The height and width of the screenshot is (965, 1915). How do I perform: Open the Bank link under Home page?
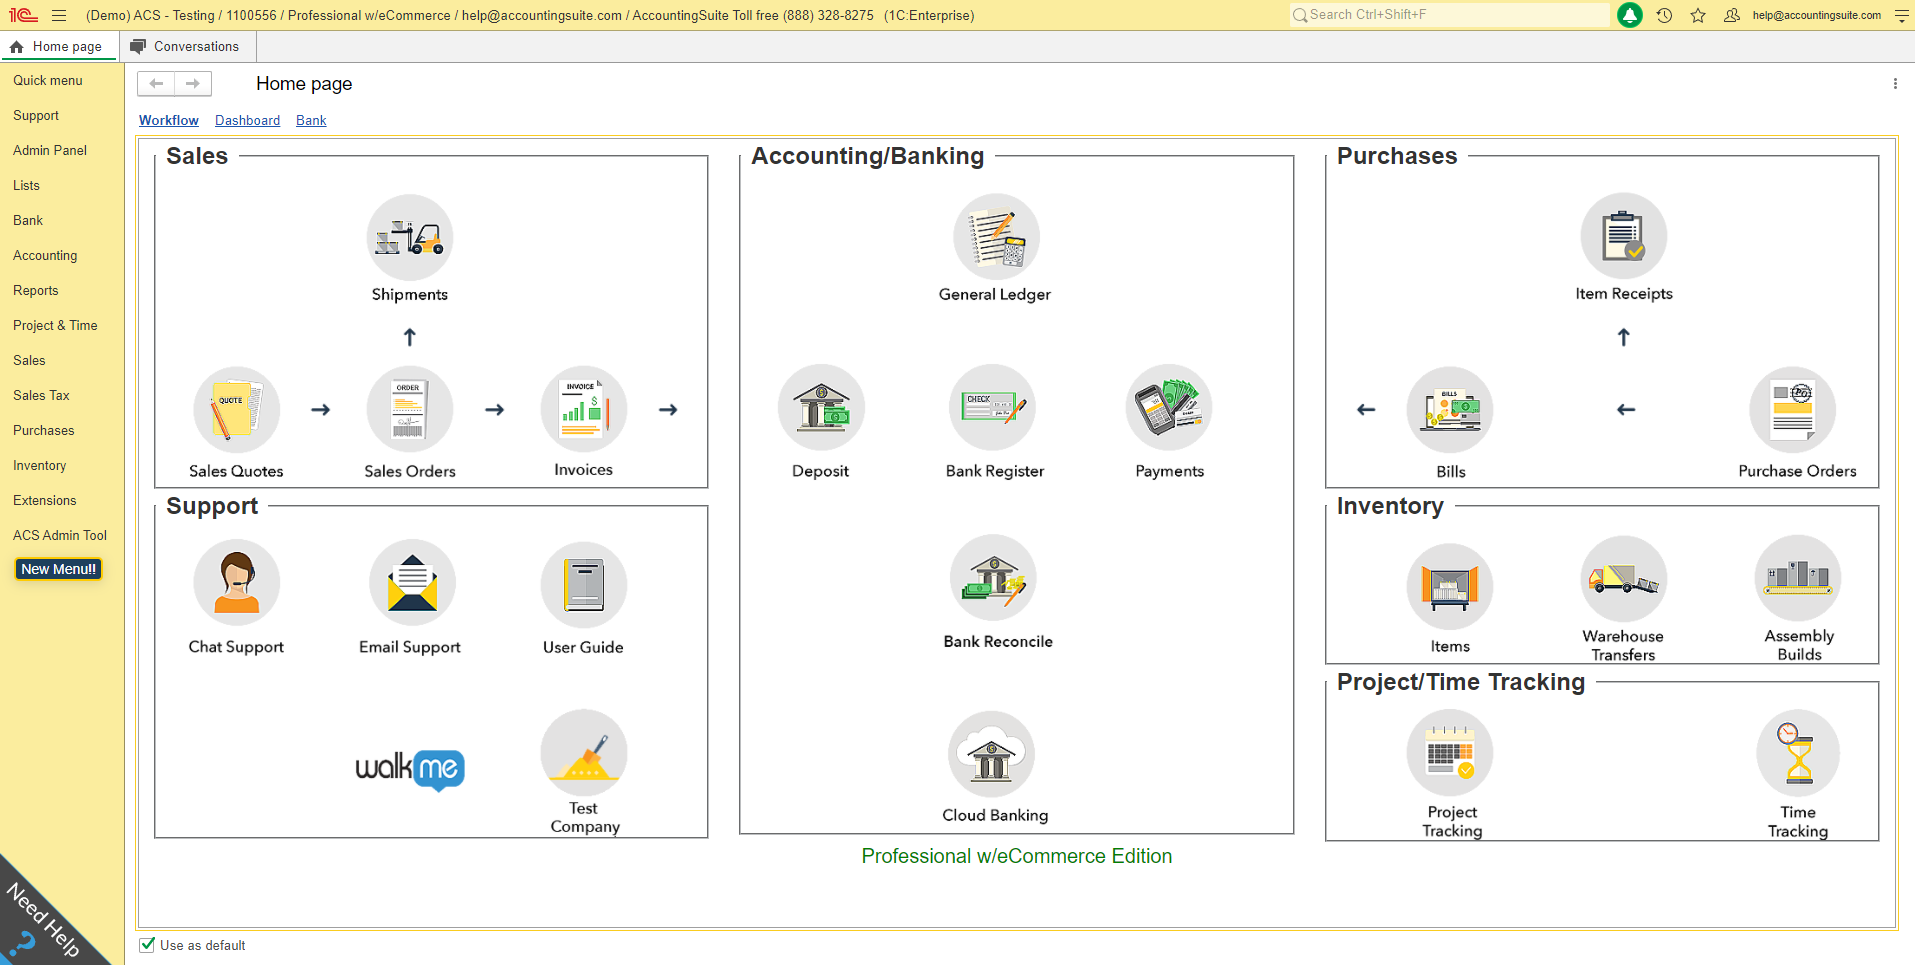tap(311, 120)
